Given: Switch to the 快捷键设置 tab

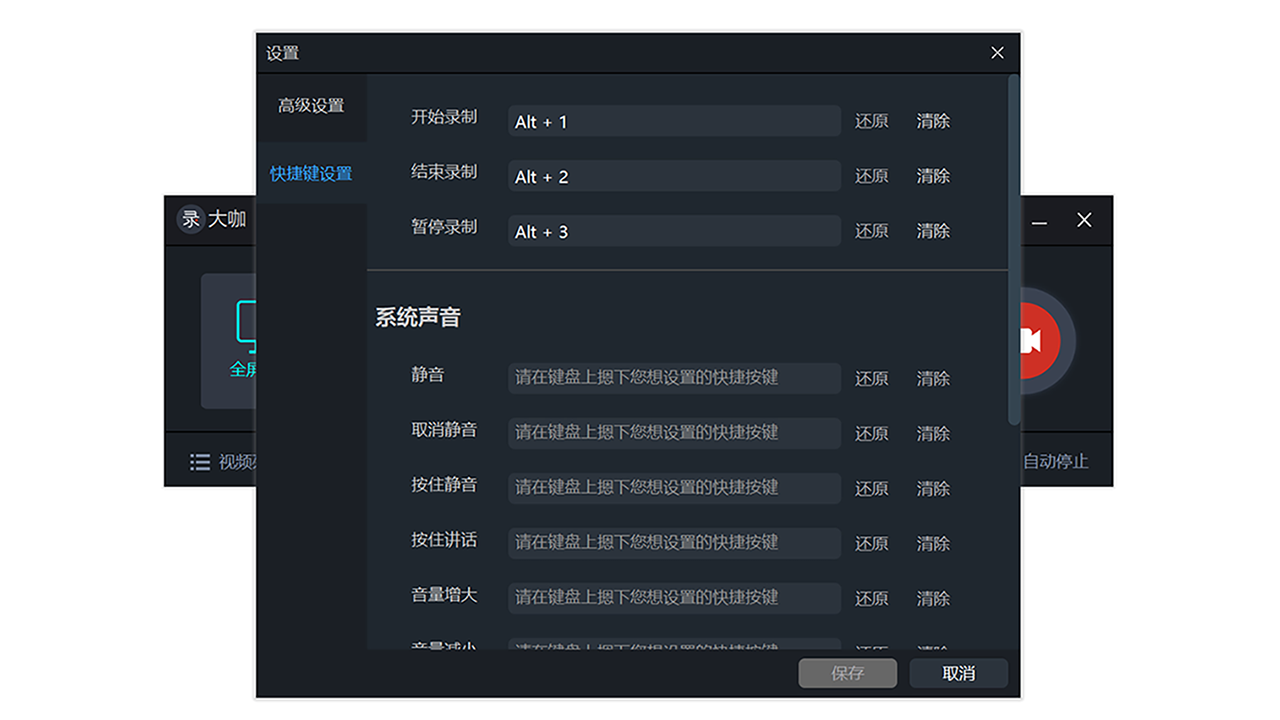Looking at the screenshot, I should pos(311,172).
